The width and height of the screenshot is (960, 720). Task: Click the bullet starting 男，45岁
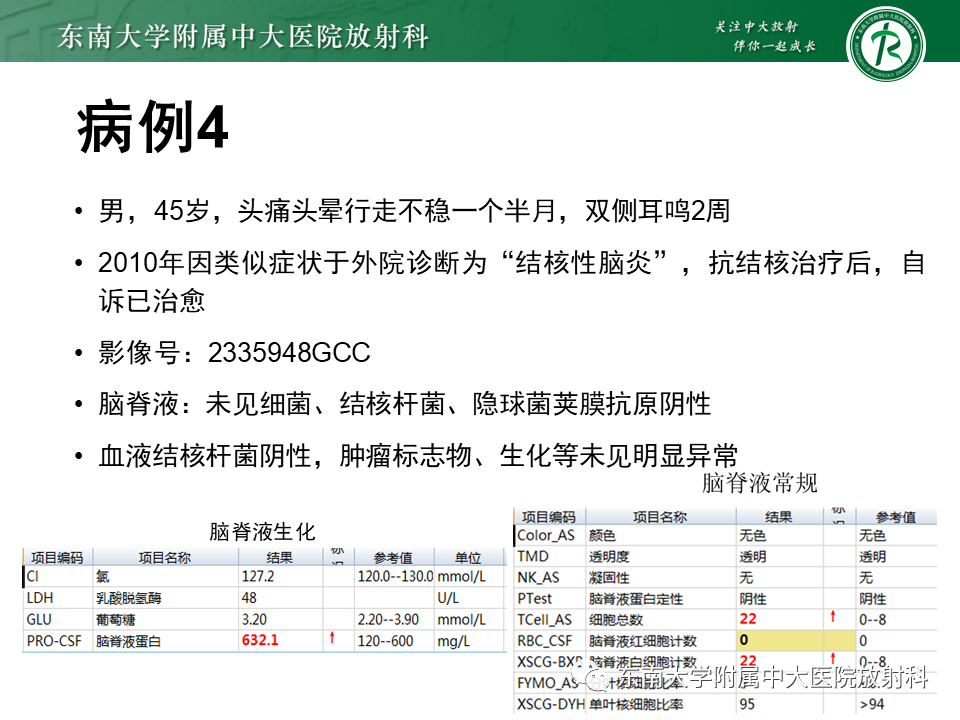414,211
